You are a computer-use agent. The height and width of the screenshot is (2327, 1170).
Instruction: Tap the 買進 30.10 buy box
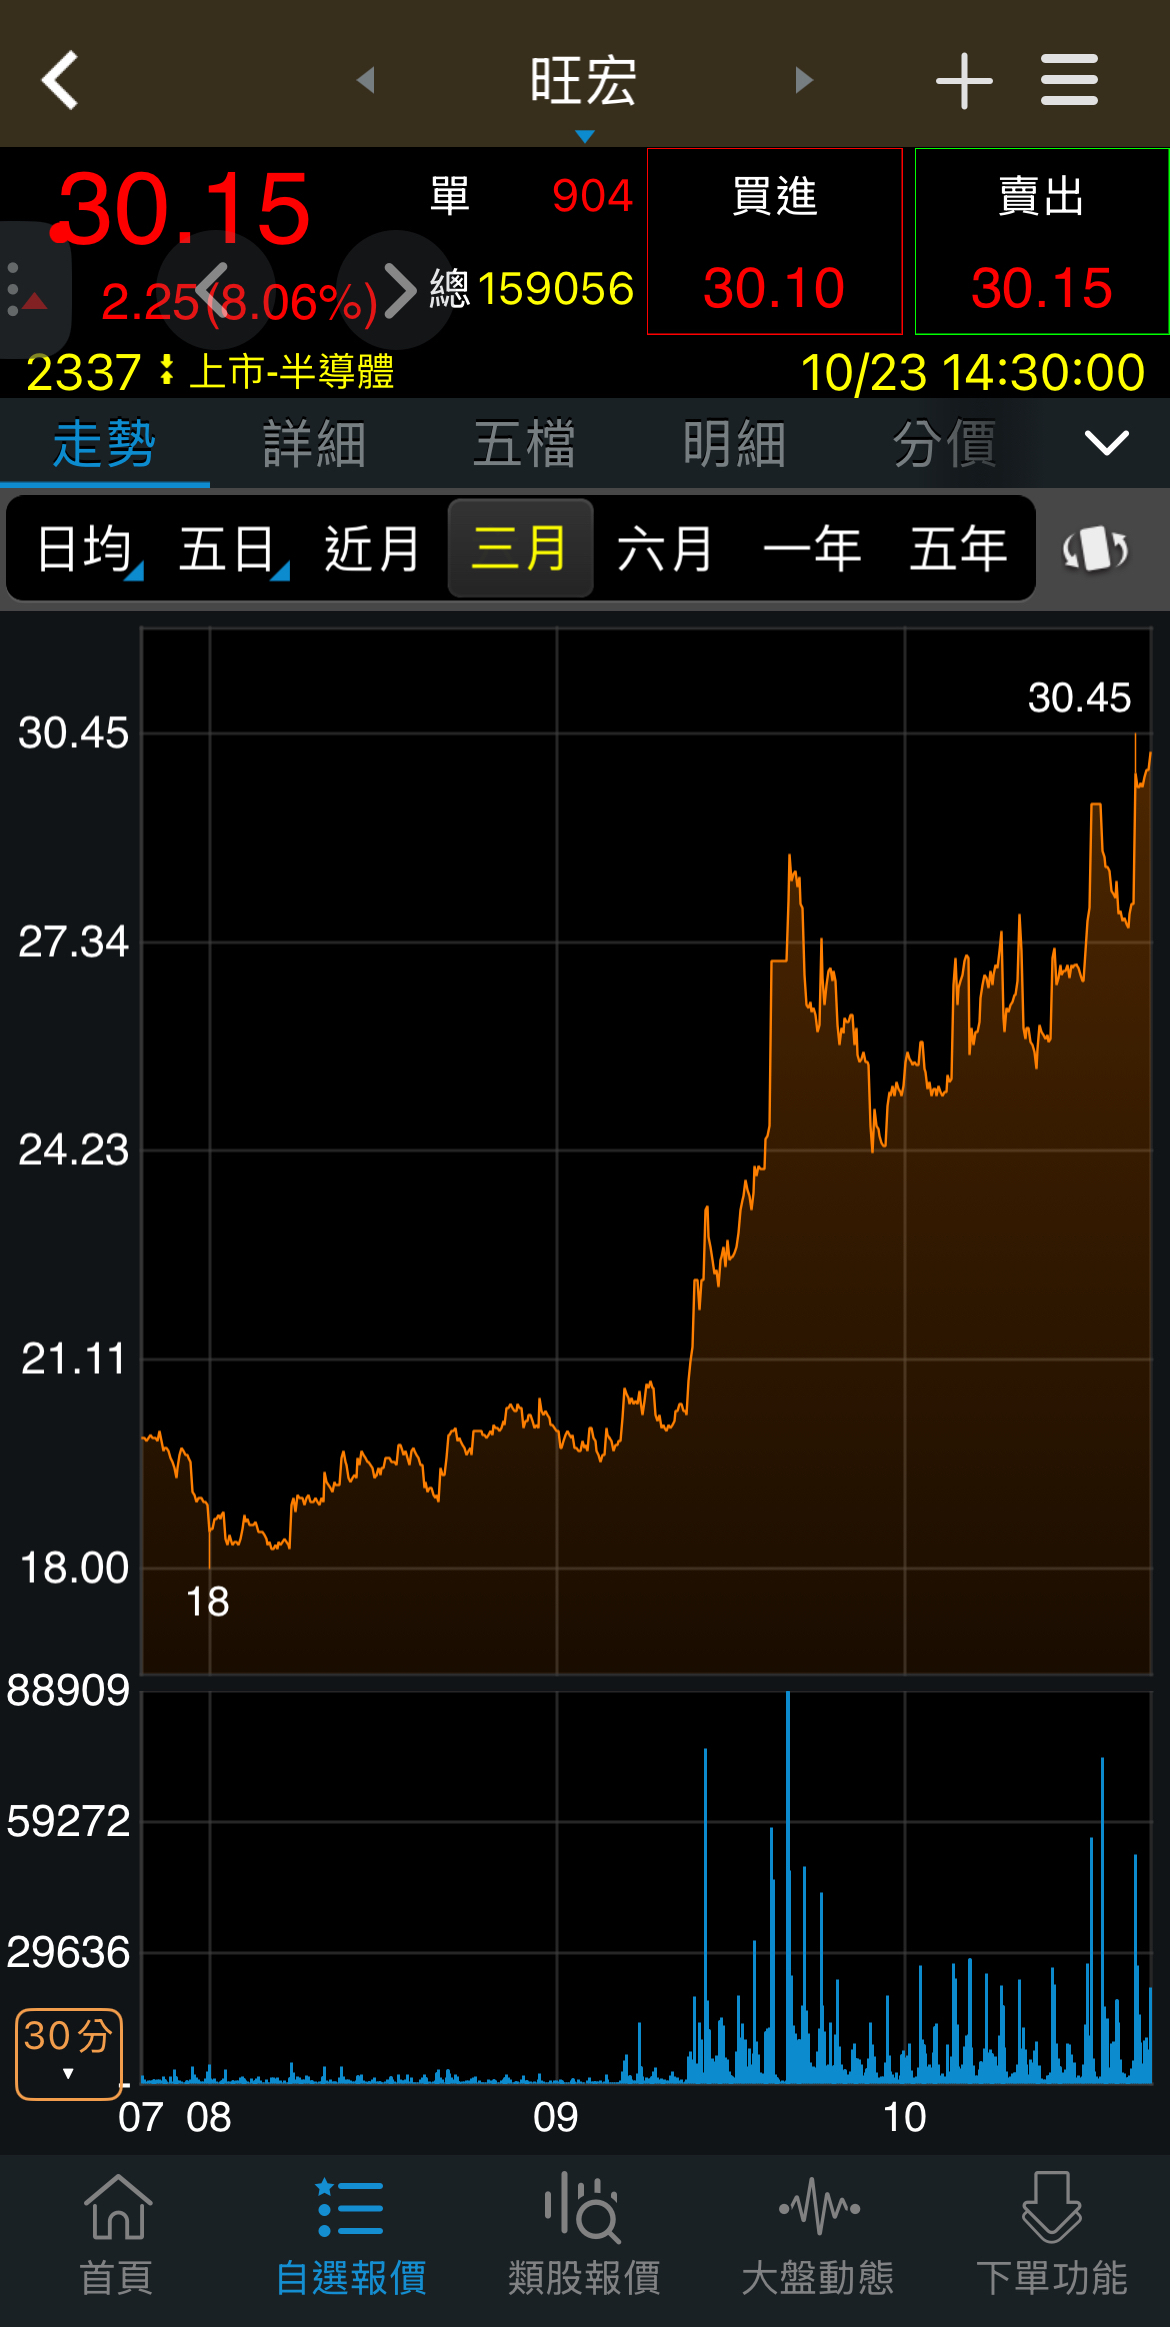pyautogui.click(x=775, y=241)
